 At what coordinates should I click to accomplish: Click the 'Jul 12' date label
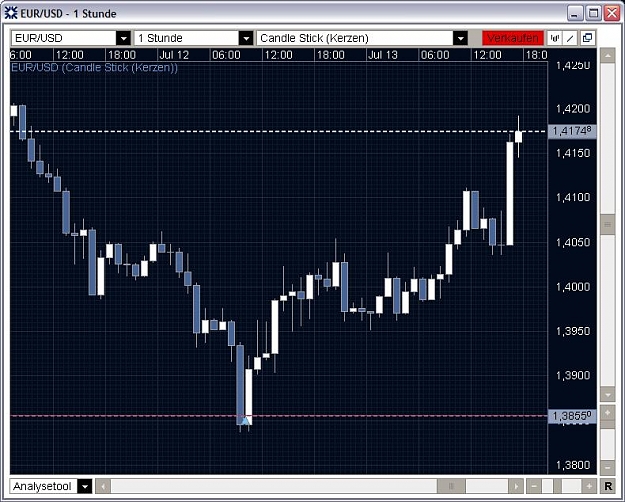point(174,55)
